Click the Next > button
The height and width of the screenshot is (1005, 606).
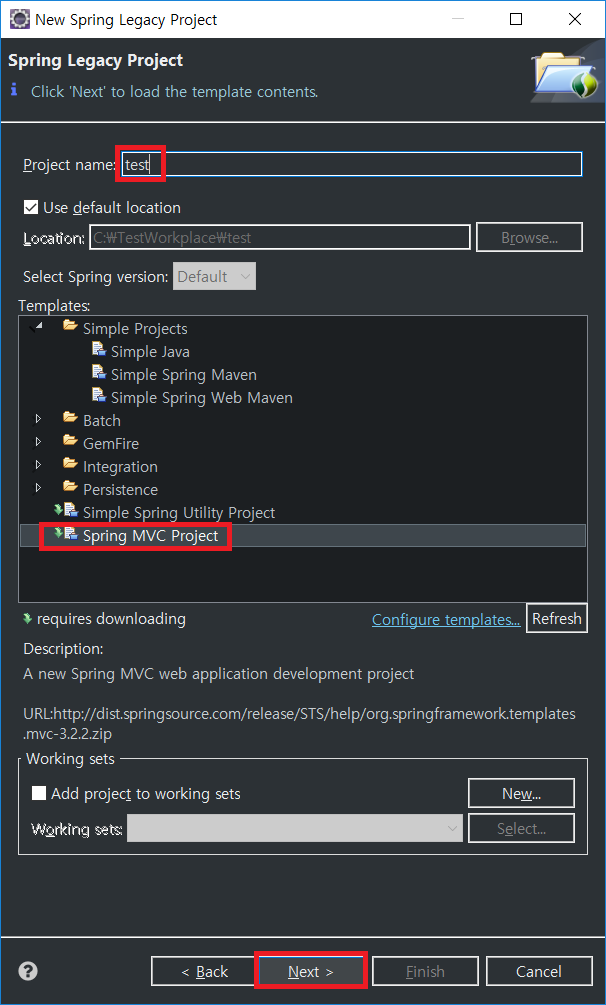(x=311, y=972)
